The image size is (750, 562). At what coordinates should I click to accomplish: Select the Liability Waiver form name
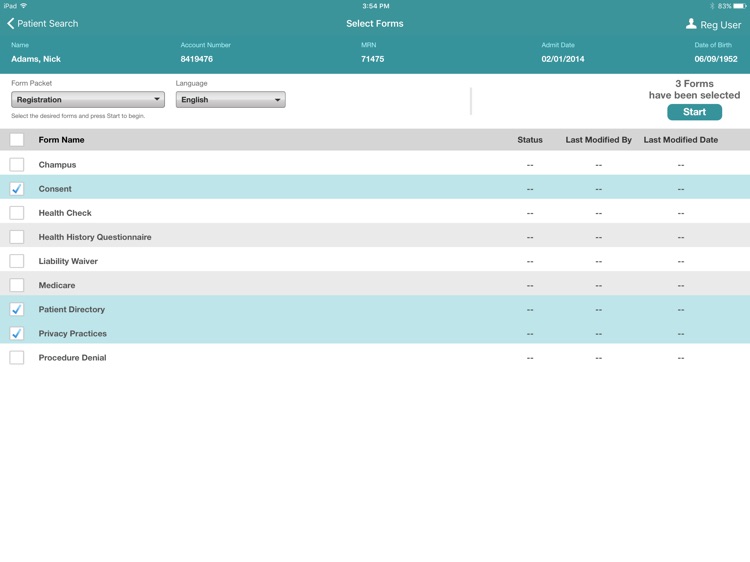[68, 261]
